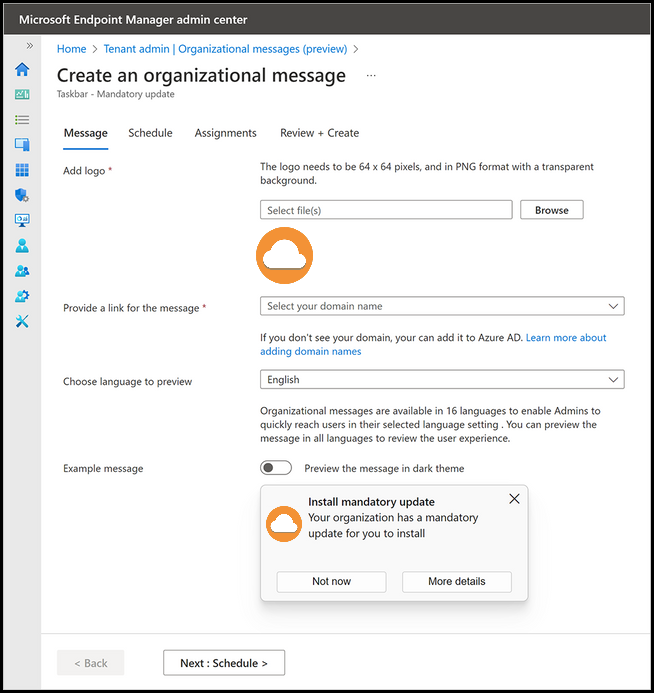This screenshot has width=654, height=693.
Task: Open the language preview dropdown showing English
Action: click(442, 380)
